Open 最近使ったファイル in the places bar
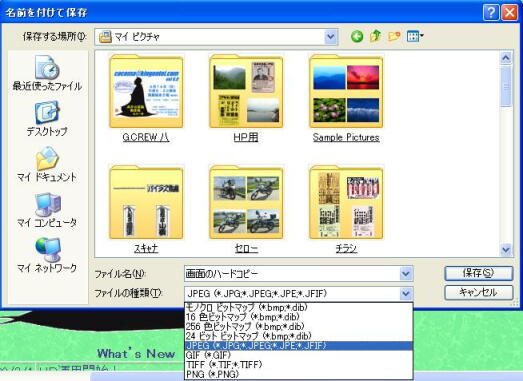The height and width of the screenshot is (381, 523). tap(47, 73)
